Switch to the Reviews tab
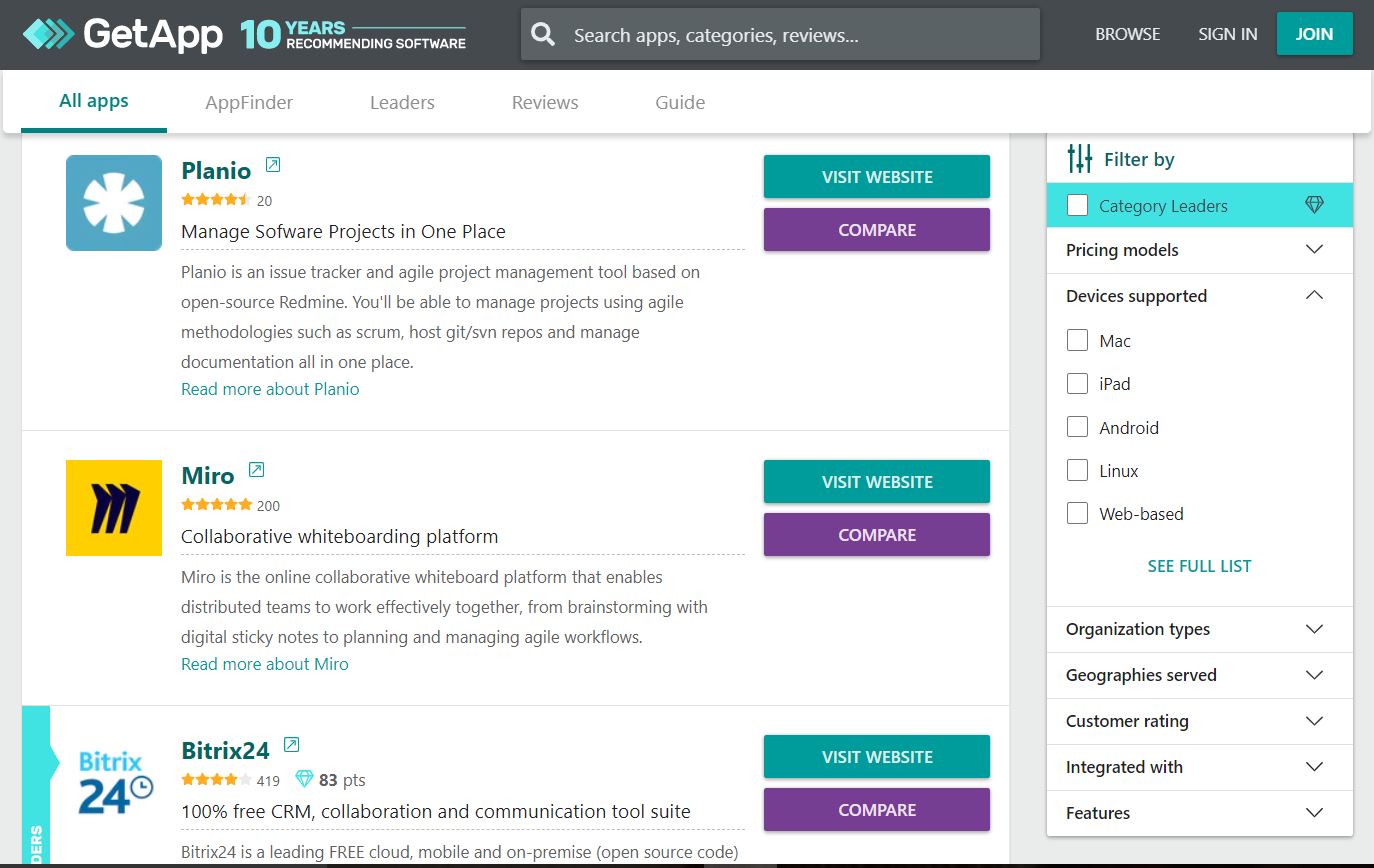Screen dimensions: 1374x868 tap(545, 102)
